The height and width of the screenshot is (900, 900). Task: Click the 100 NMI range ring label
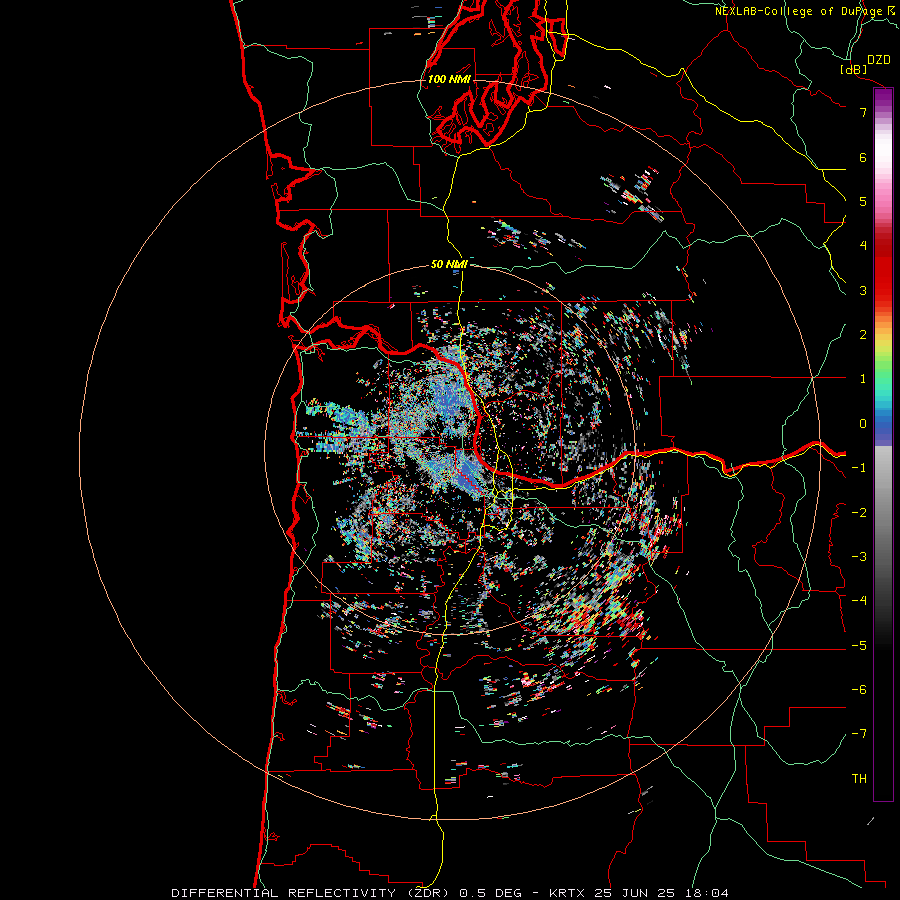pyautogui.click(x=449, y=79)
